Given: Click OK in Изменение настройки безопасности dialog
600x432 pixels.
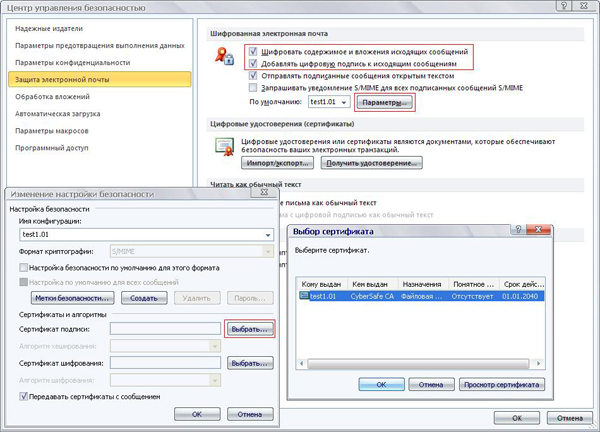Looking at the screenshot, I should point(197,414).
